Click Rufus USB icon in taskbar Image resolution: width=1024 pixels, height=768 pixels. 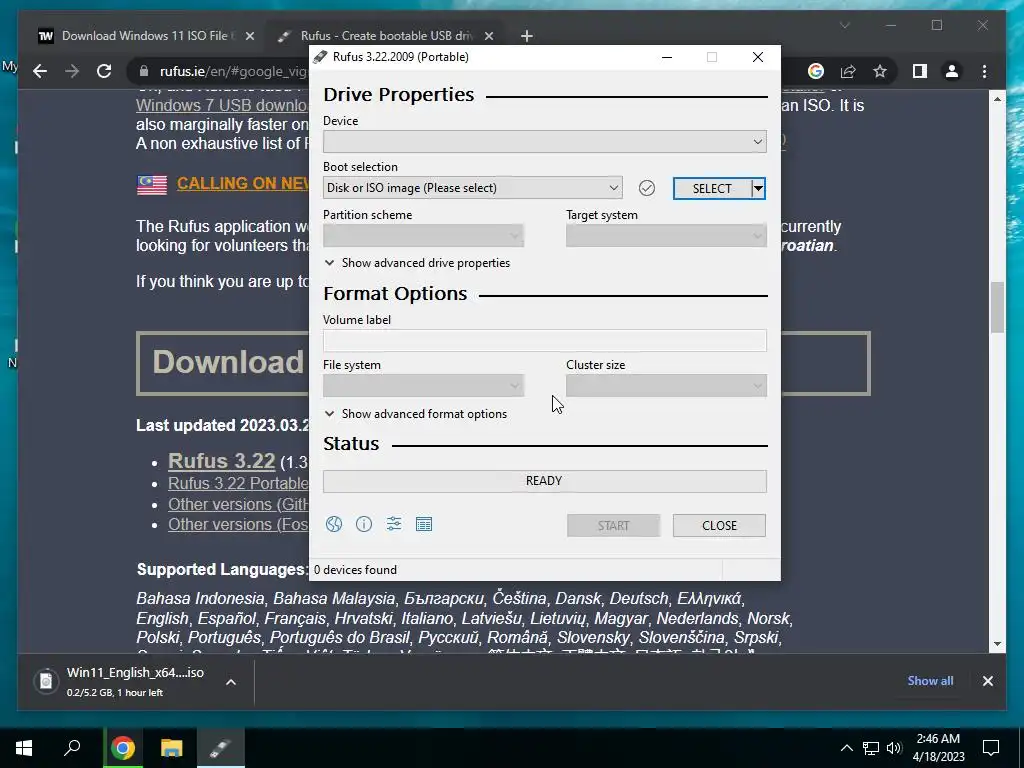221,747
